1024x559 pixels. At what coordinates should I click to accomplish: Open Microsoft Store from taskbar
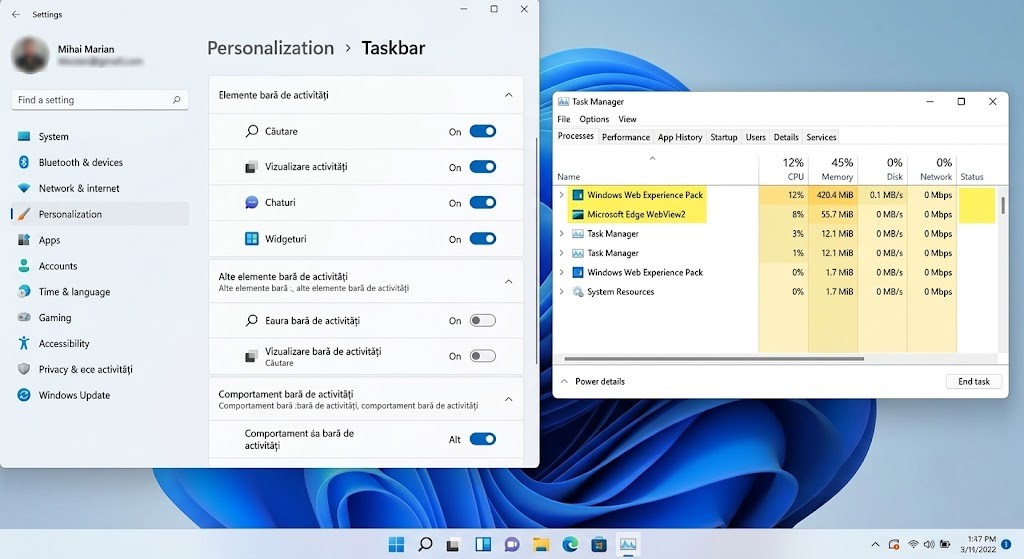click(x=599, y=544)
